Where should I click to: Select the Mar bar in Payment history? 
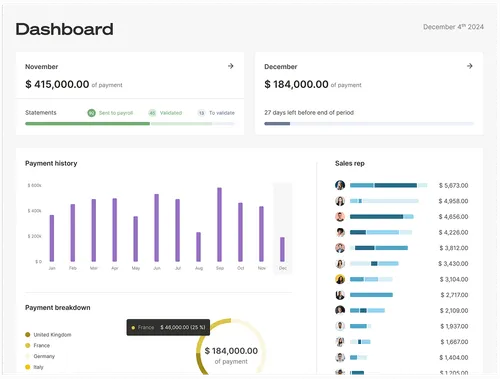click(x=94, y=230)
